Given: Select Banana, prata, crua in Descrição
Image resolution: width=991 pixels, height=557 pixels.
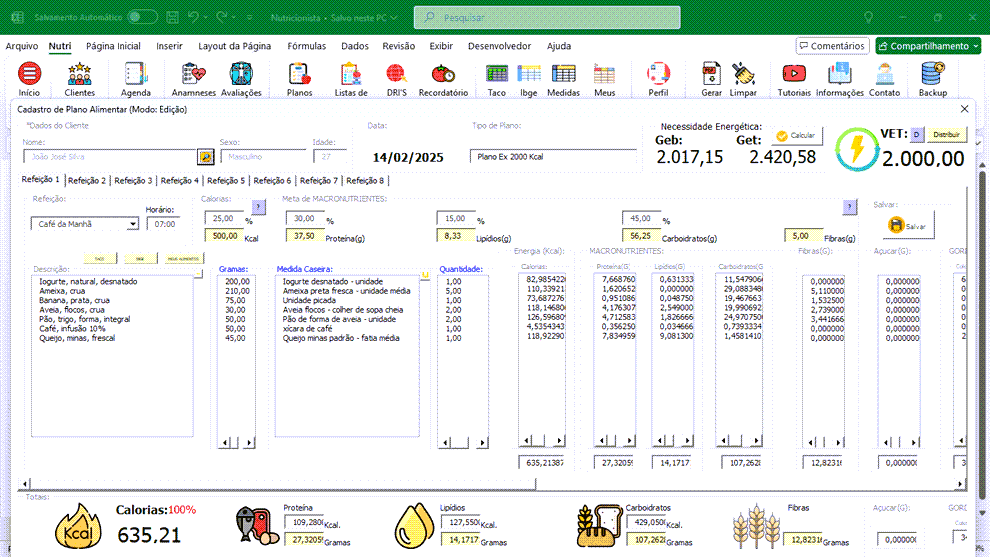Looking at the screenshot, I should click(74, 300).
